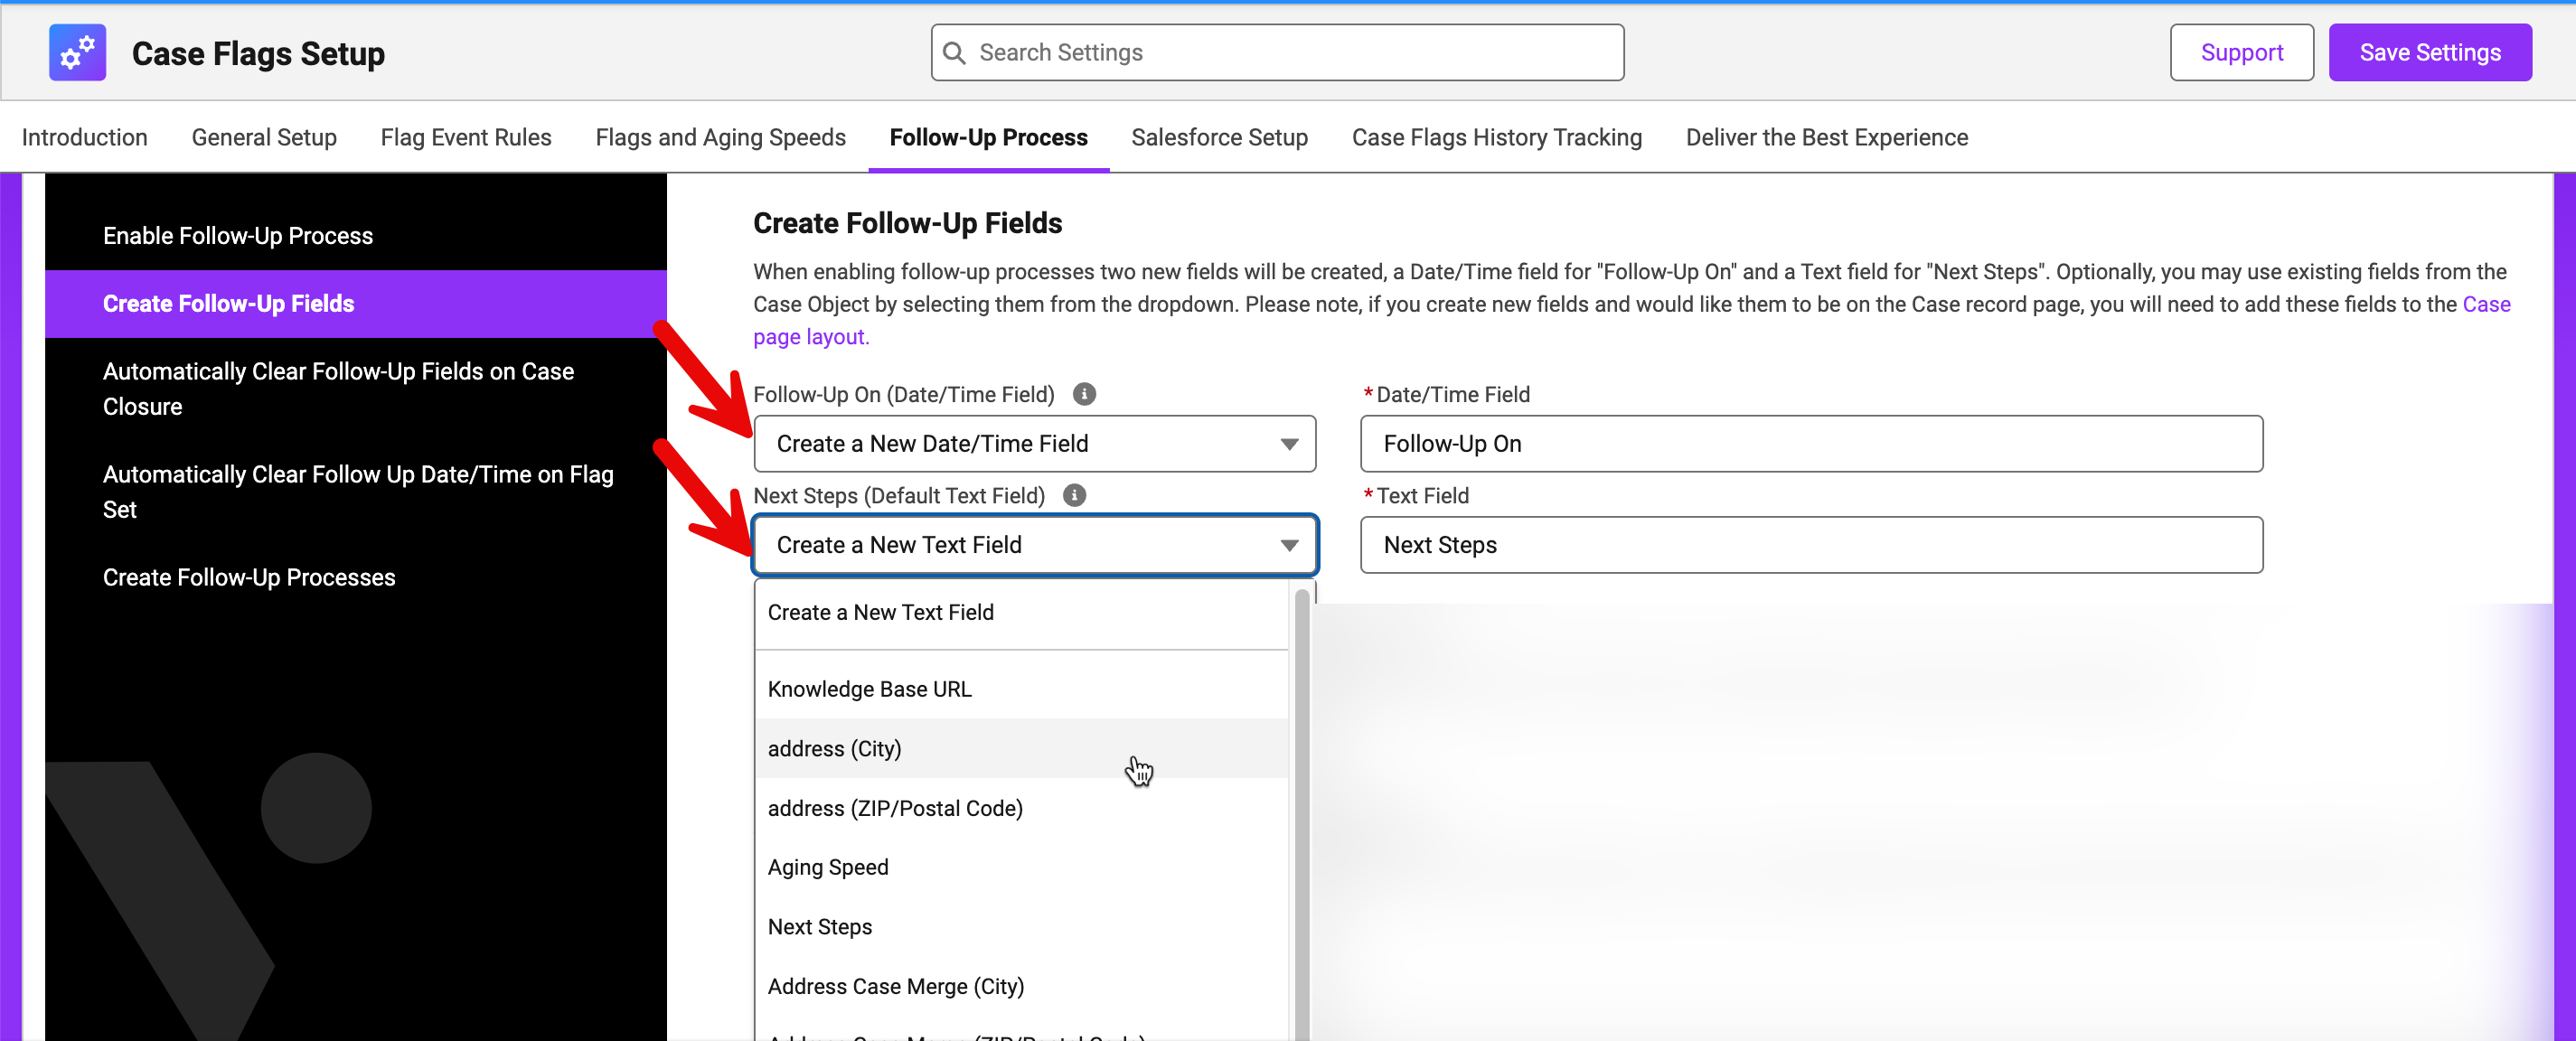Click the Search Settings input field
2576x1041 pixels.
pyautogui.click(x=1277, y=52)
